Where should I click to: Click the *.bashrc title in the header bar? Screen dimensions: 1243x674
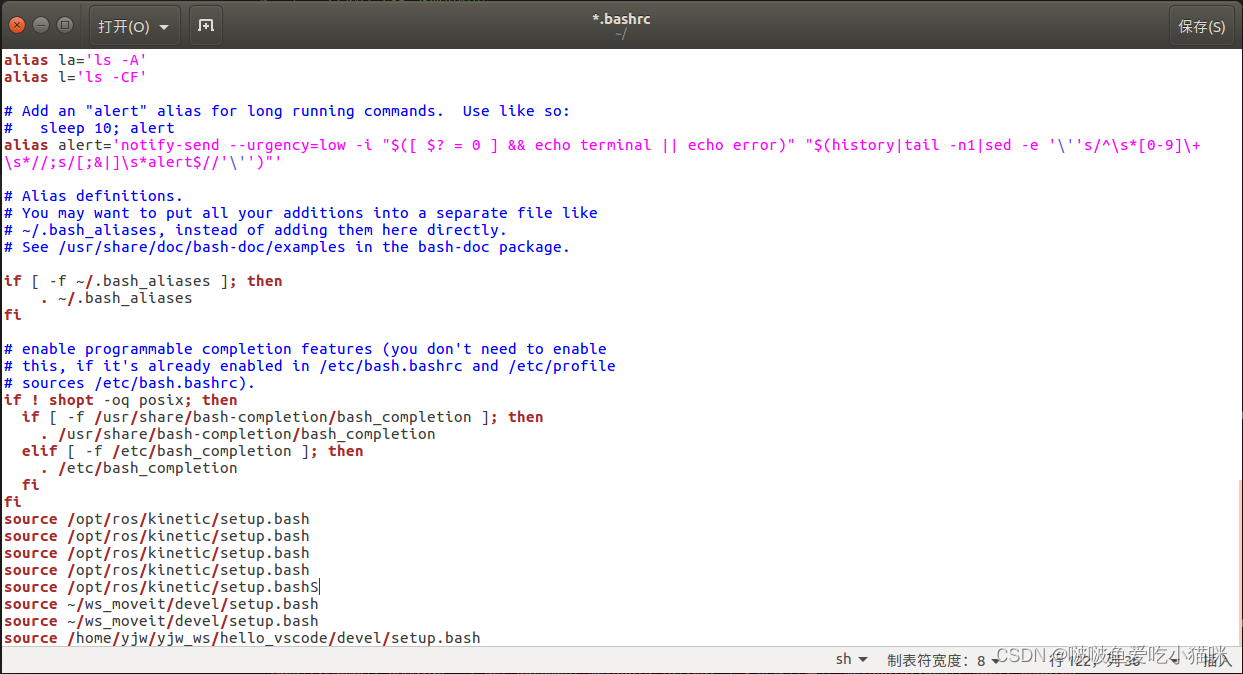[621, 18]
